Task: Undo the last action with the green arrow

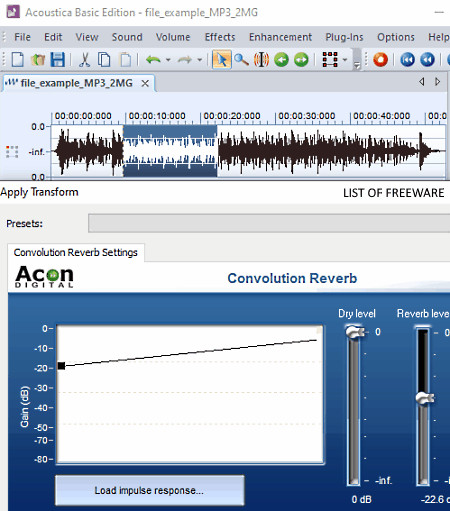Action: (x=153, y=60)
